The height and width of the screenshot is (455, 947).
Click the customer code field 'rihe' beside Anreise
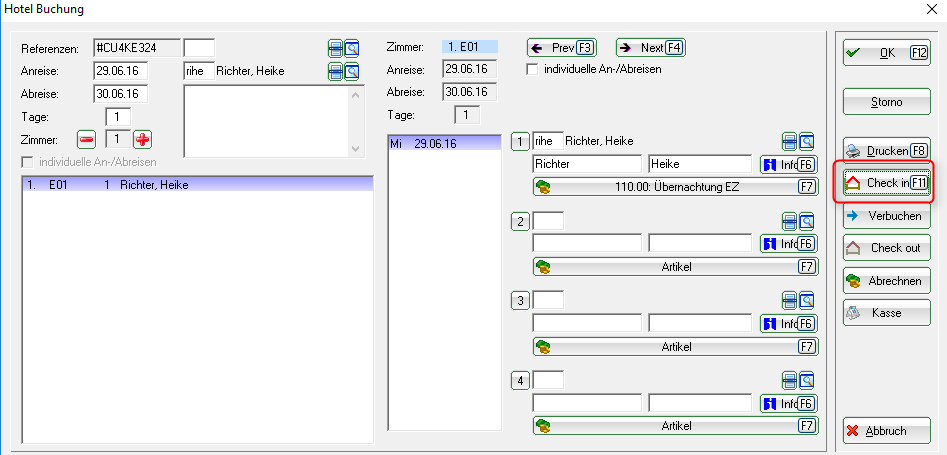(199, 71)
